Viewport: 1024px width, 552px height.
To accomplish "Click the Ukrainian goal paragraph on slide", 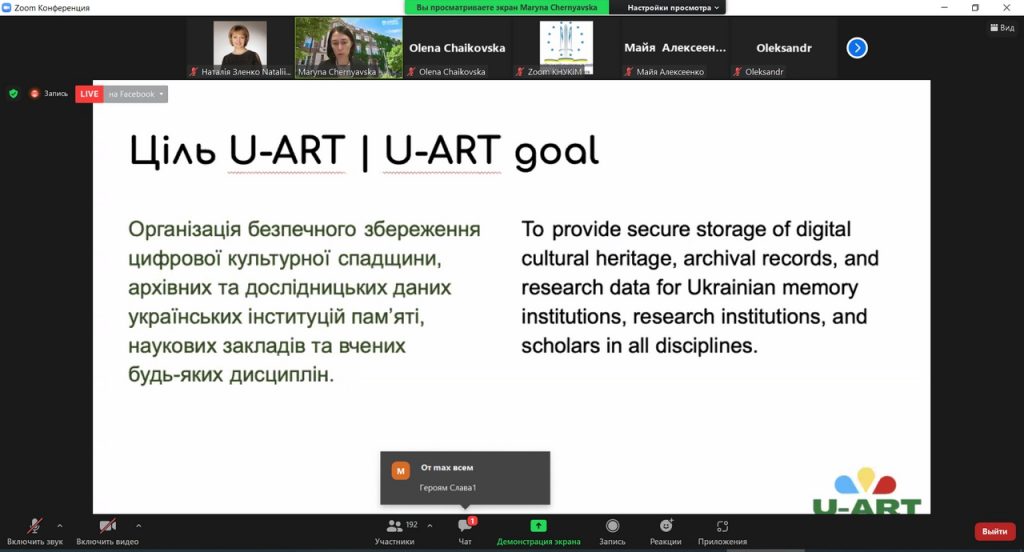I will [x=304, y=302].
